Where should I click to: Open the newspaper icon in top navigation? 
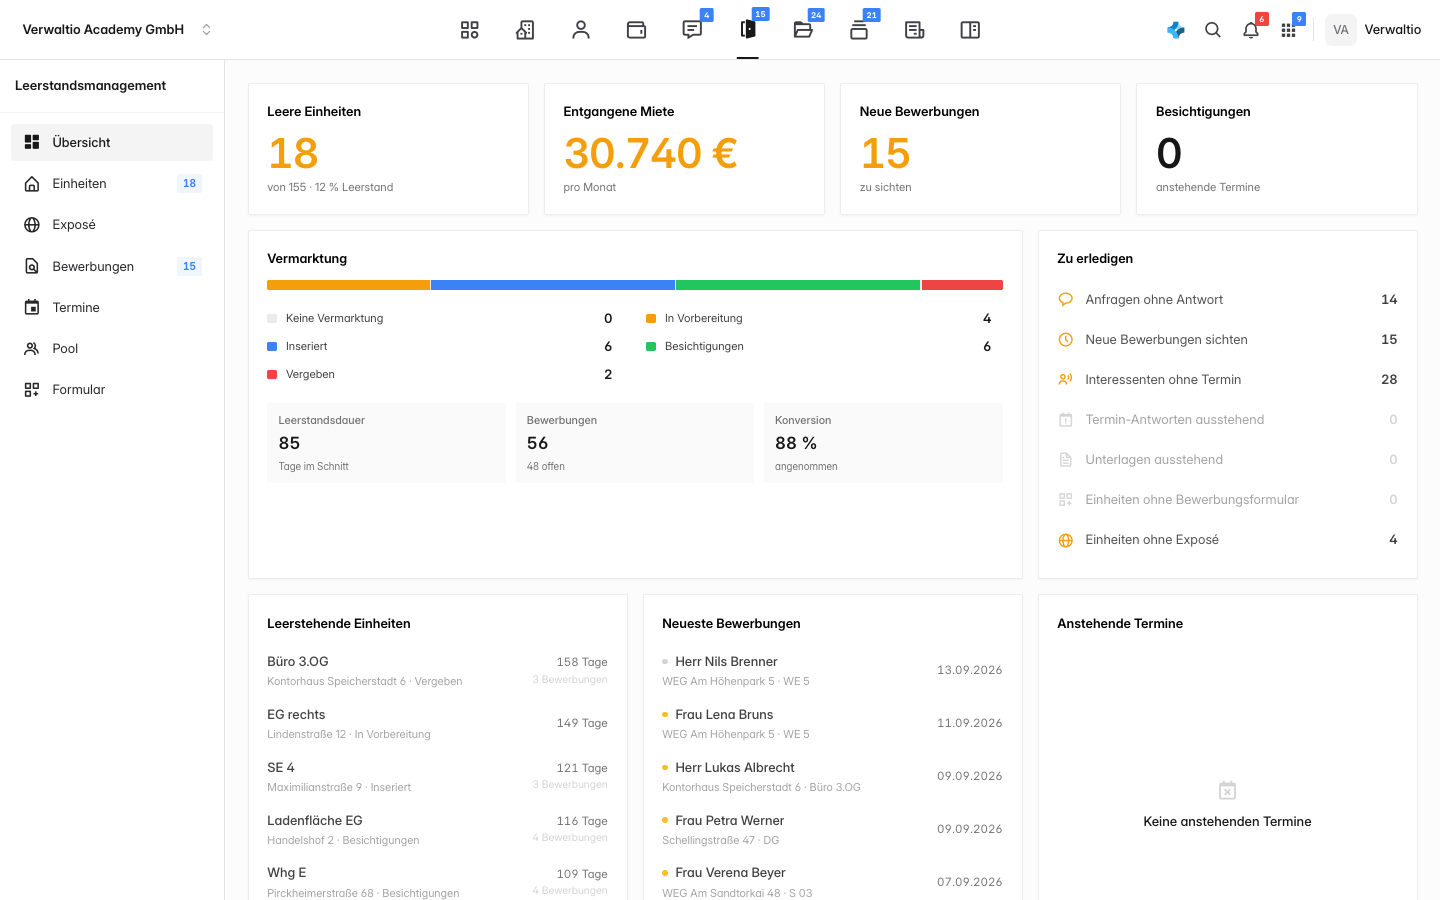914,30
